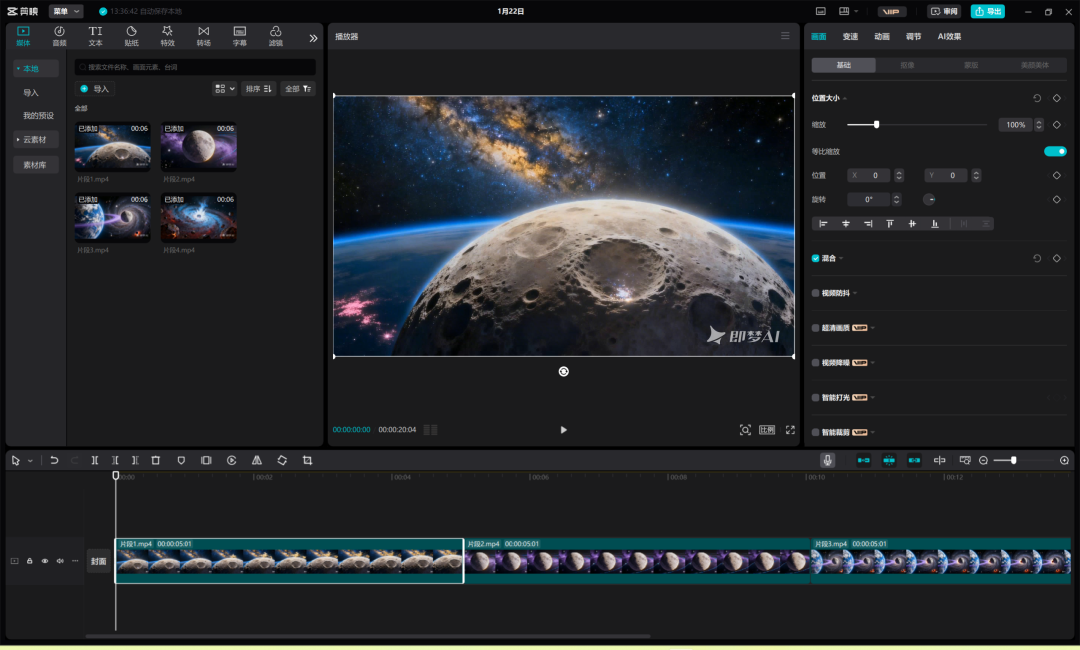
Task: Click the microphone record voiceover icon
Action: point(827,460)
